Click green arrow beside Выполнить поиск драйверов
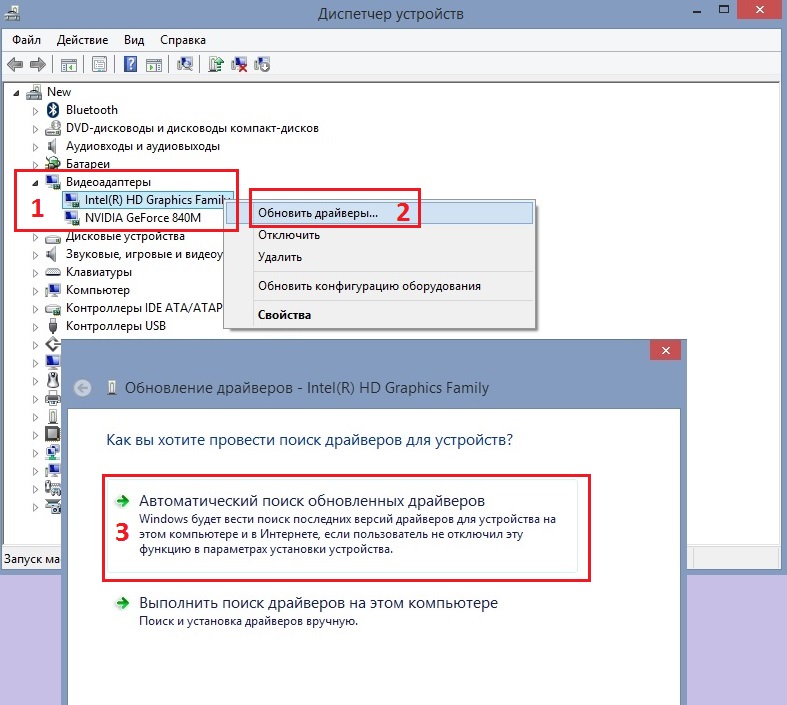787x705 pixels. (x=122, y=603)
